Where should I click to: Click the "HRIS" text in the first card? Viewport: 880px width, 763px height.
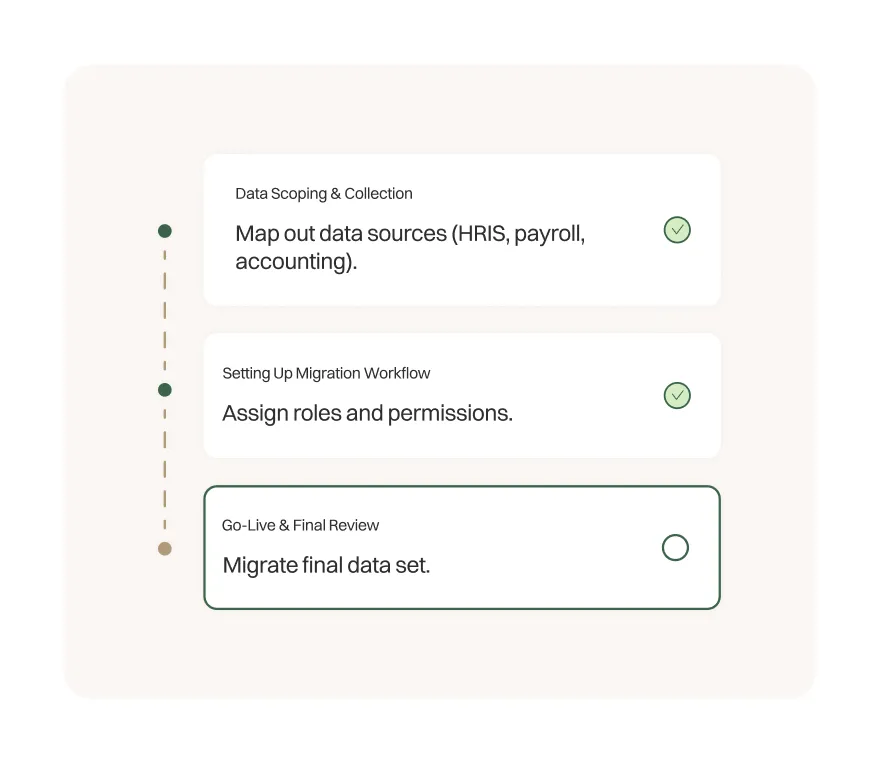(x=479, y=234)
